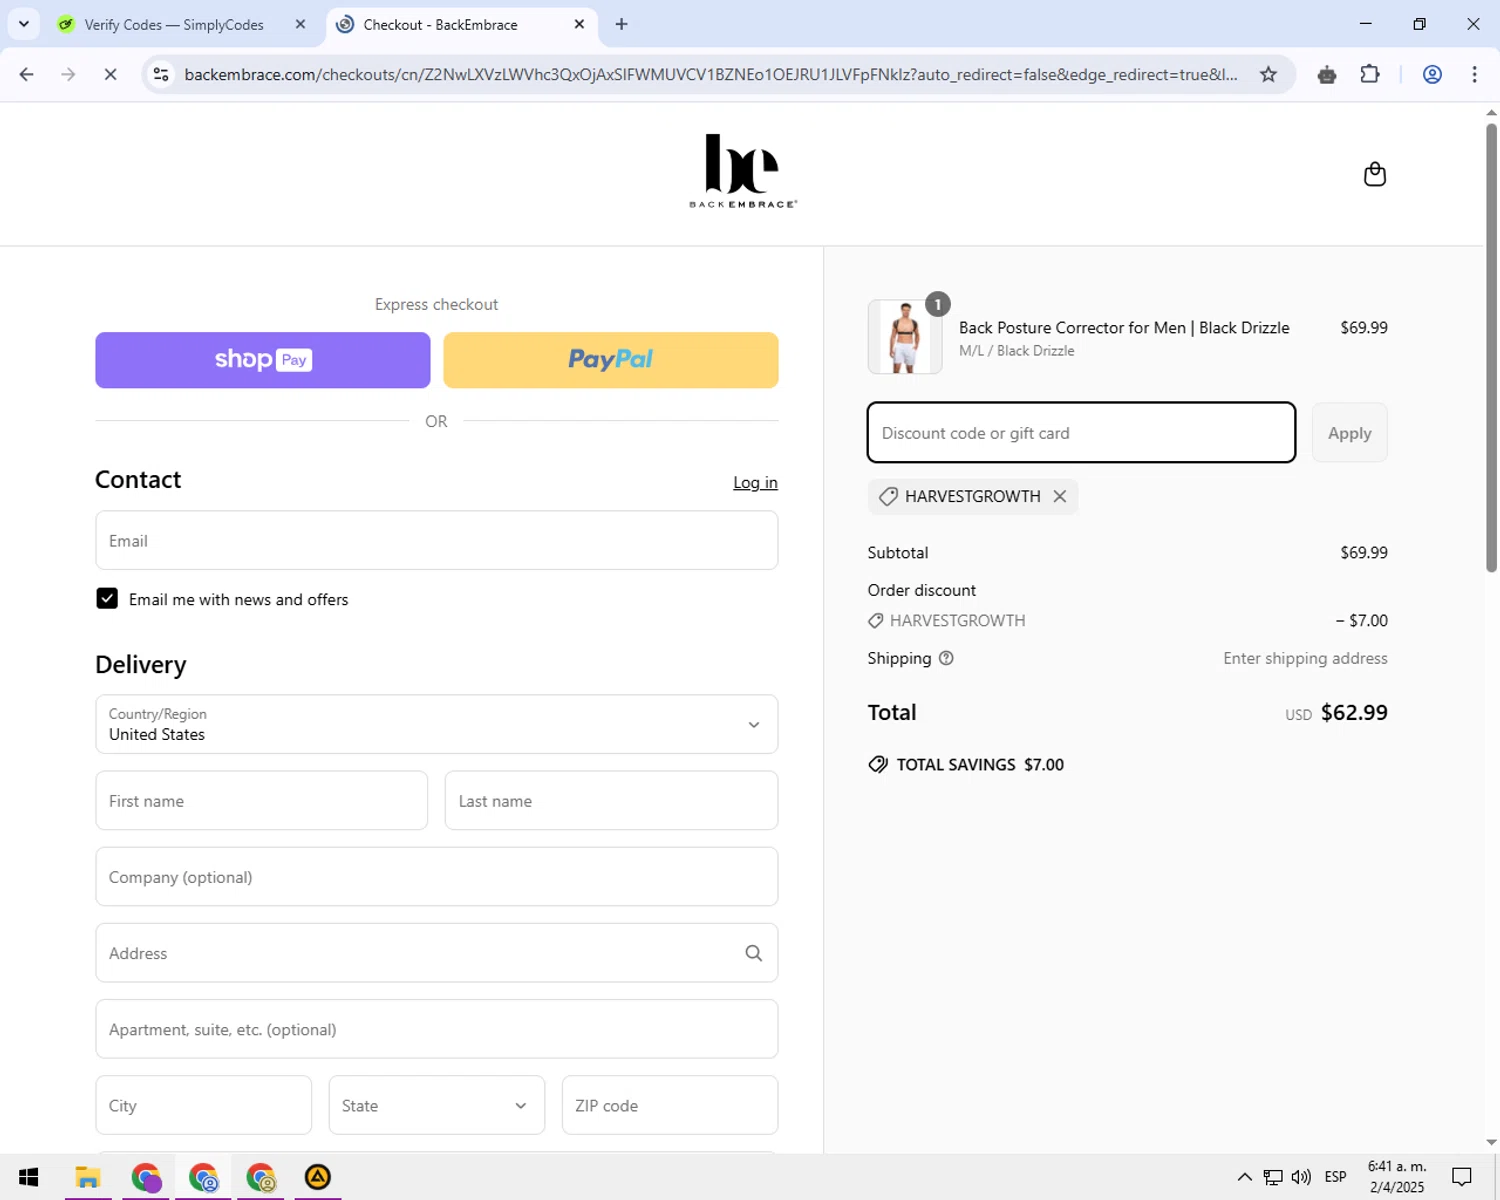Click the Log in link
This screenshot has height=1200, width=1500.
[755, 482]
